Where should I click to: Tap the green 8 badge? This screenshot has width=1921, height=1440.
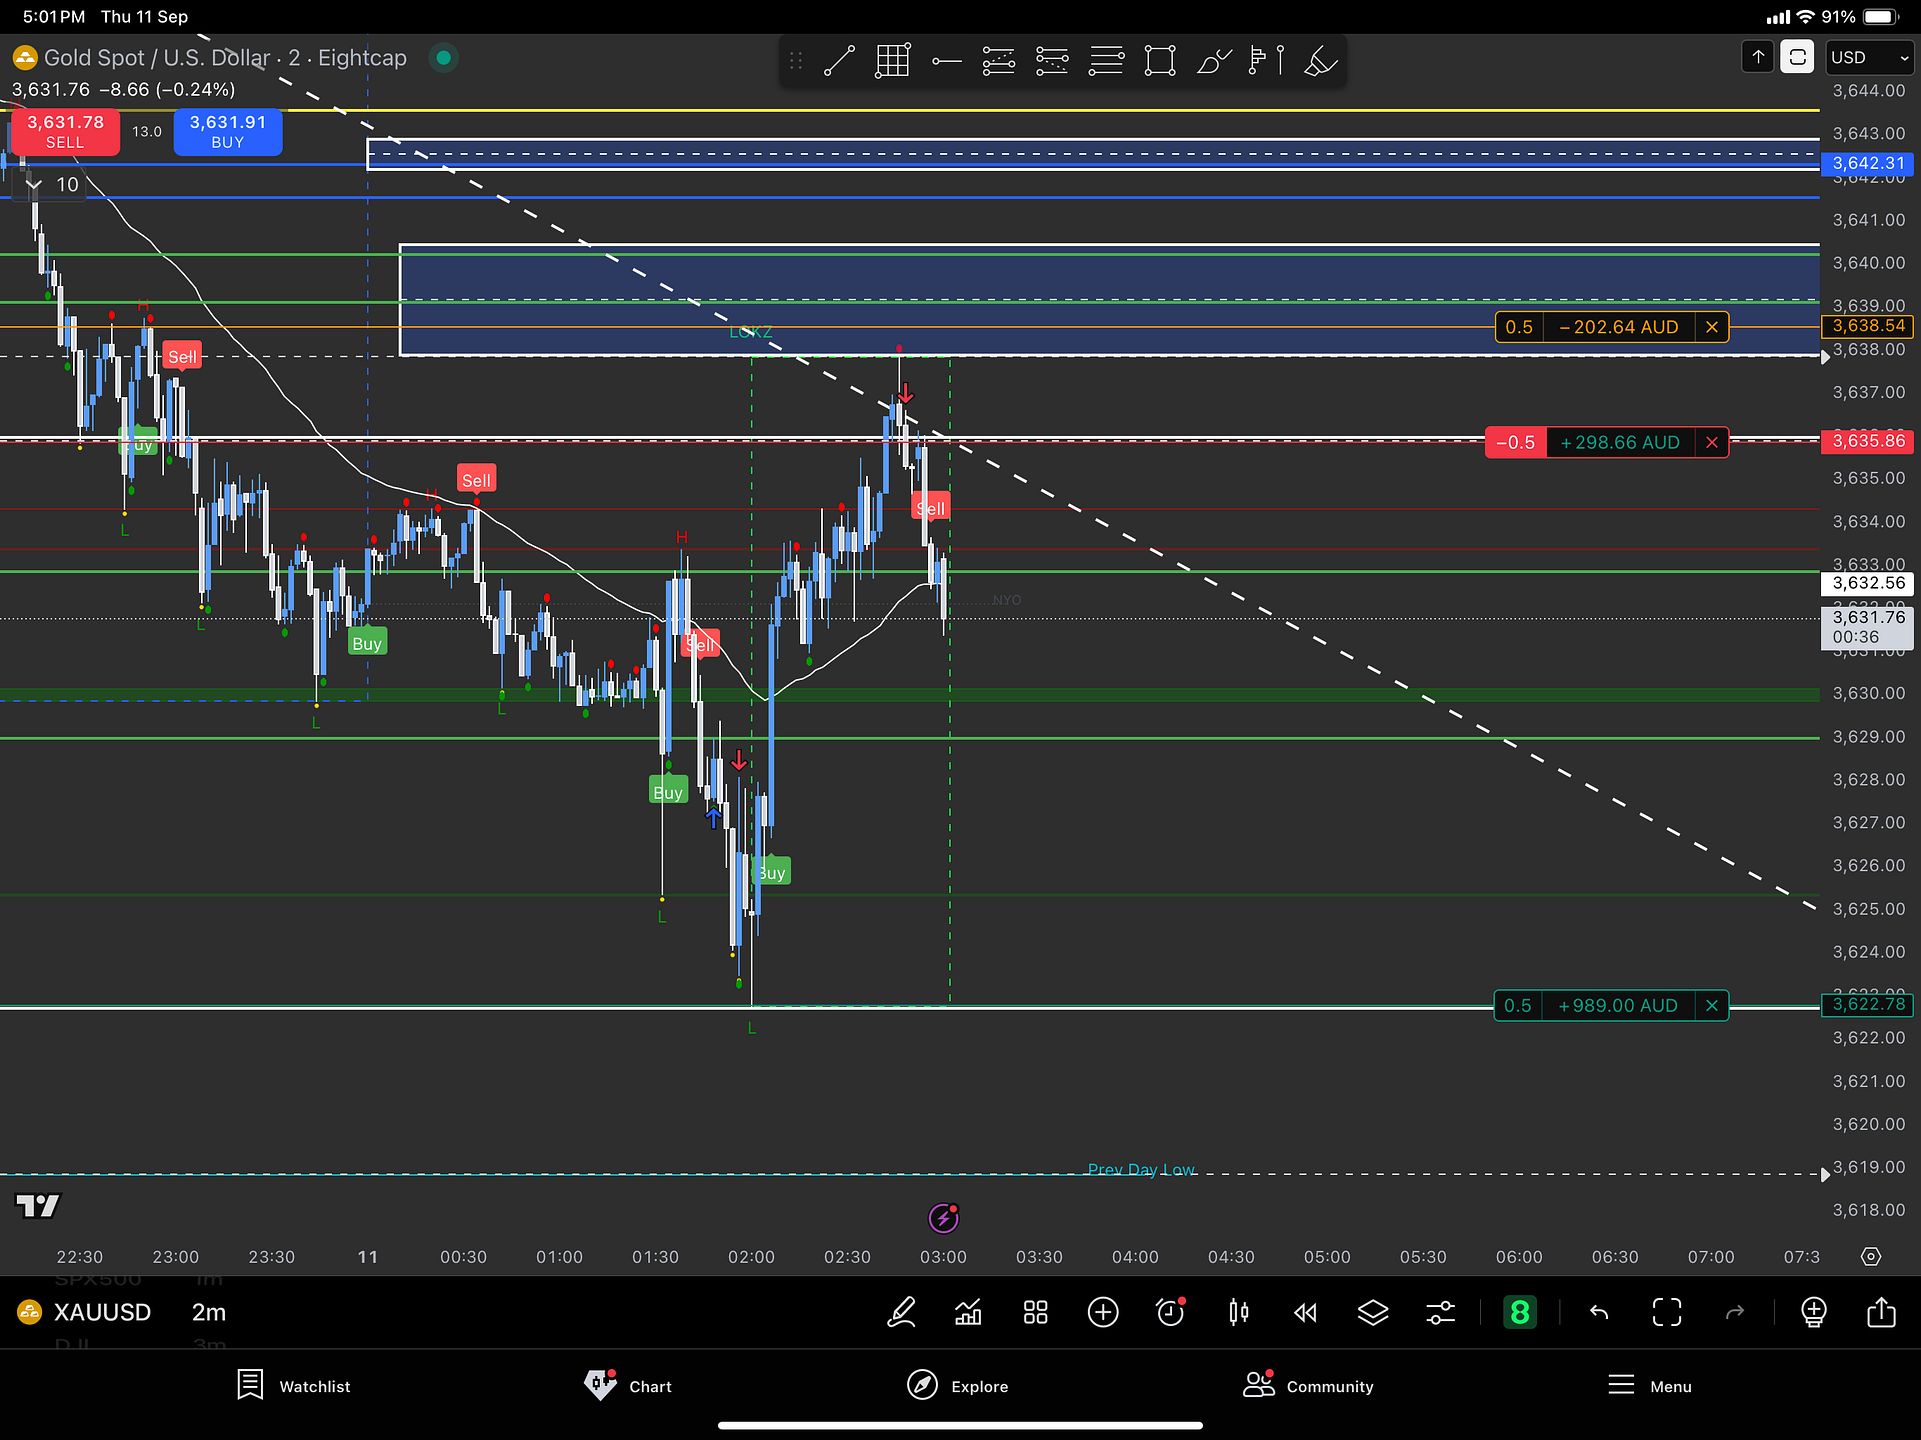point(1520,1312)
